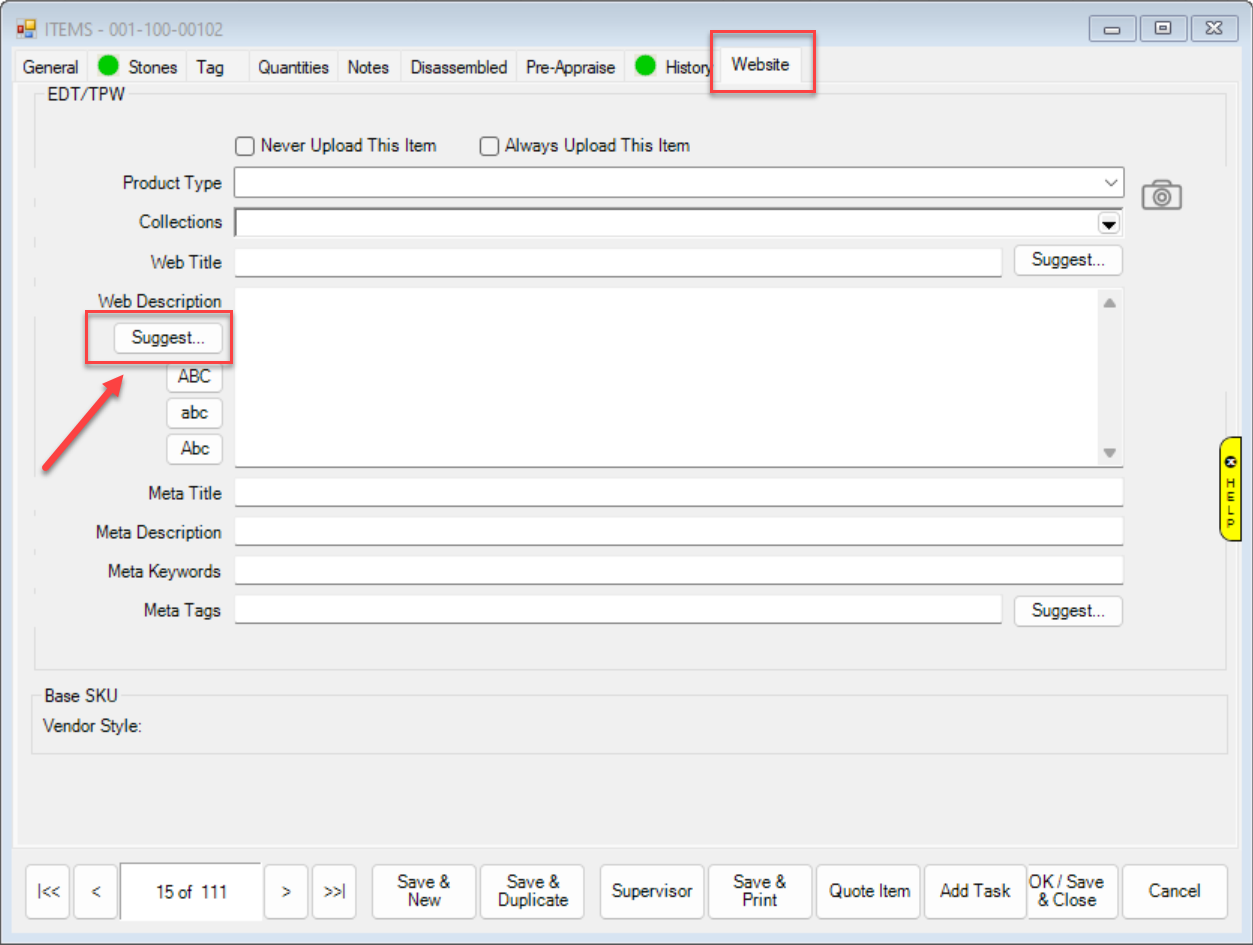Open the Pre-Appraise tab
The height and width of the screenshot is (945, 1253).
(x=570, y=67)
